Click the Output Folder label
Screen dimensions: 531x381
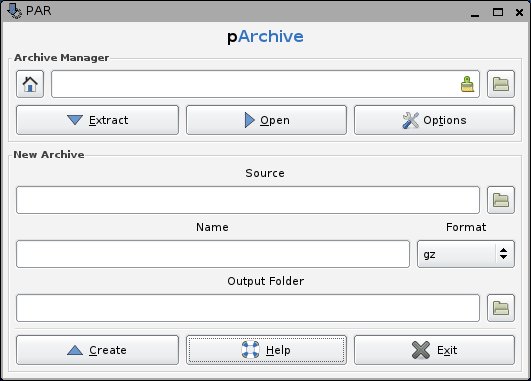click(x=266, y=281)
